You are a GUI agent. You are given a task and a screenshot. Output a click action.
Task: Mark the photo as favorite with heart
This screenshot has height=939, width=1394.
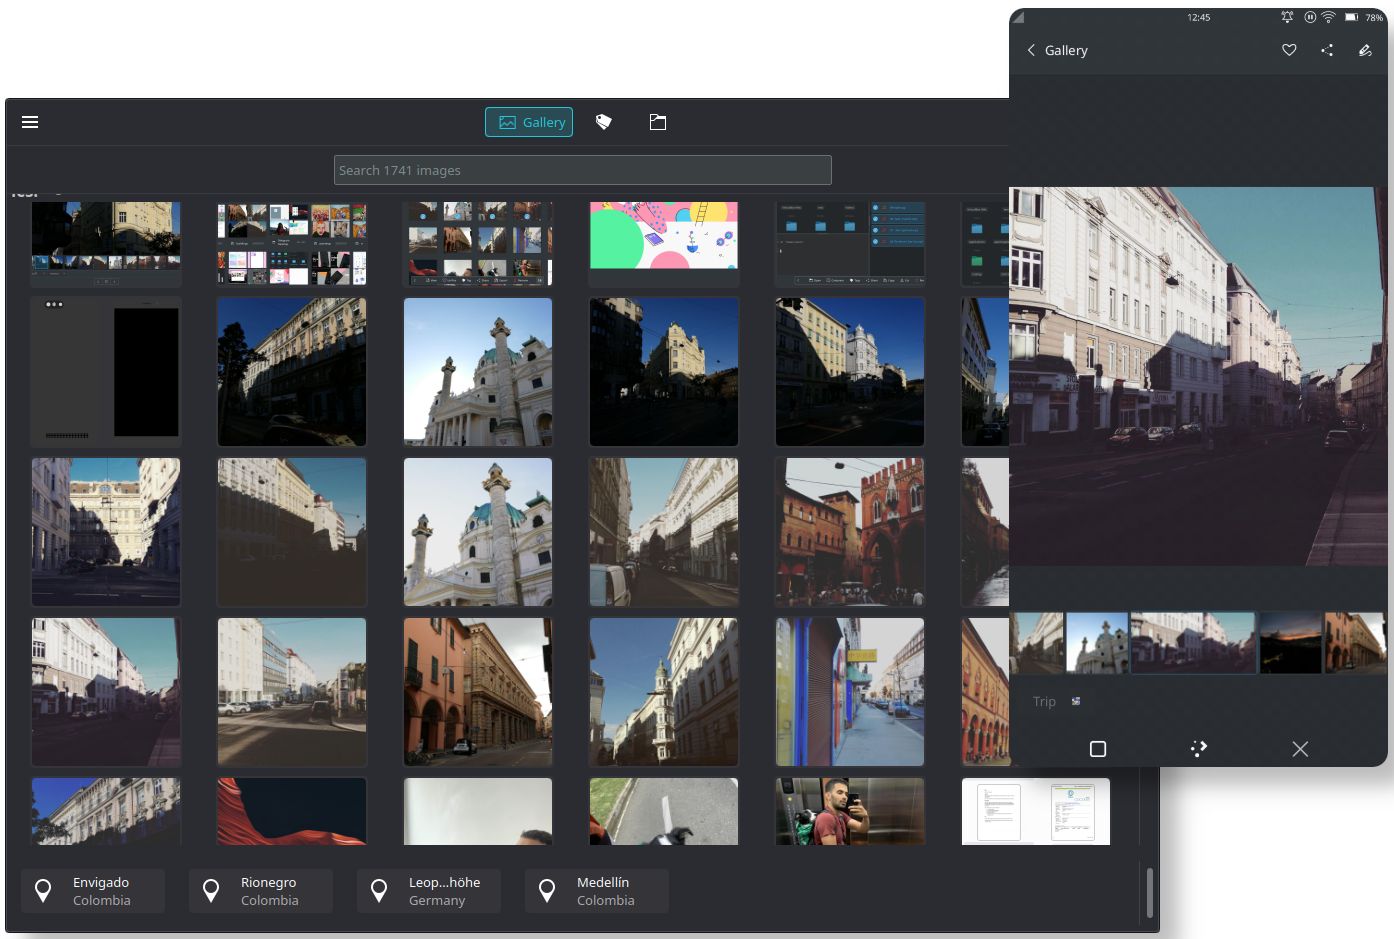[x=1289, y=50]
